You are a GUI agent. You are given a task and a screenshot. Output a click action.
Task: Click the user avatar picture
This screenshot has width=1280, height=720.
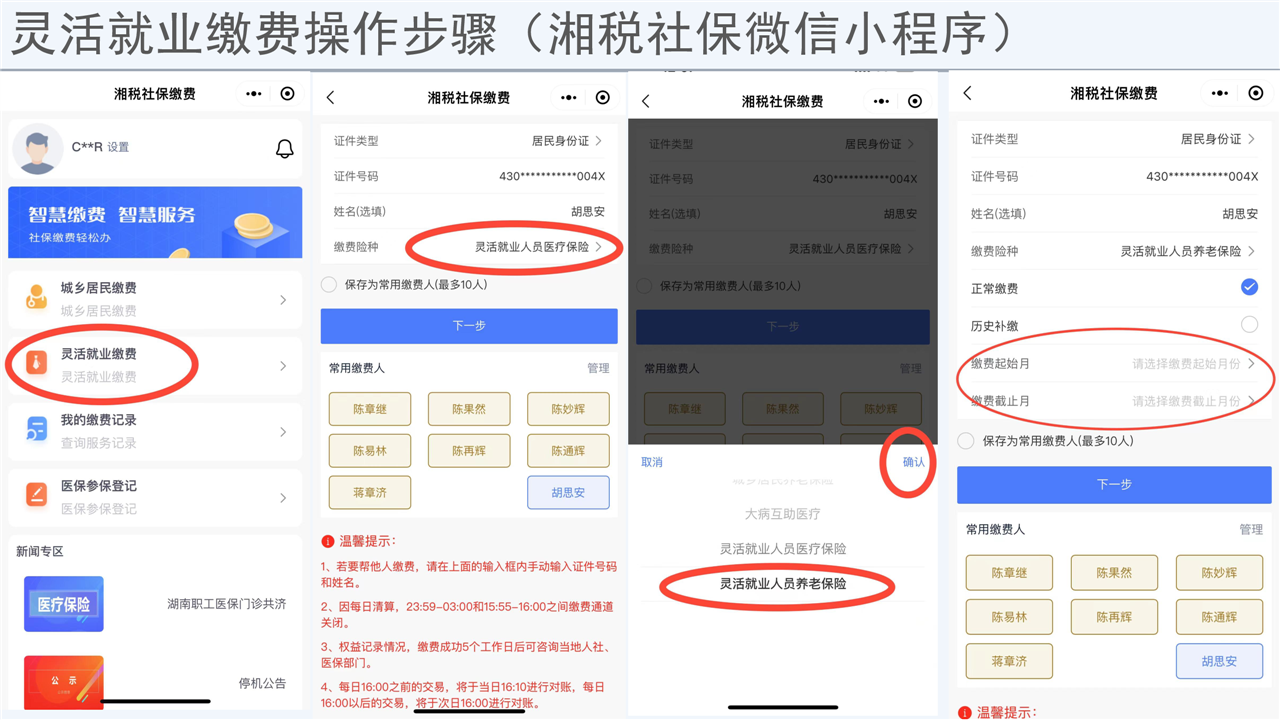[37, 149]
